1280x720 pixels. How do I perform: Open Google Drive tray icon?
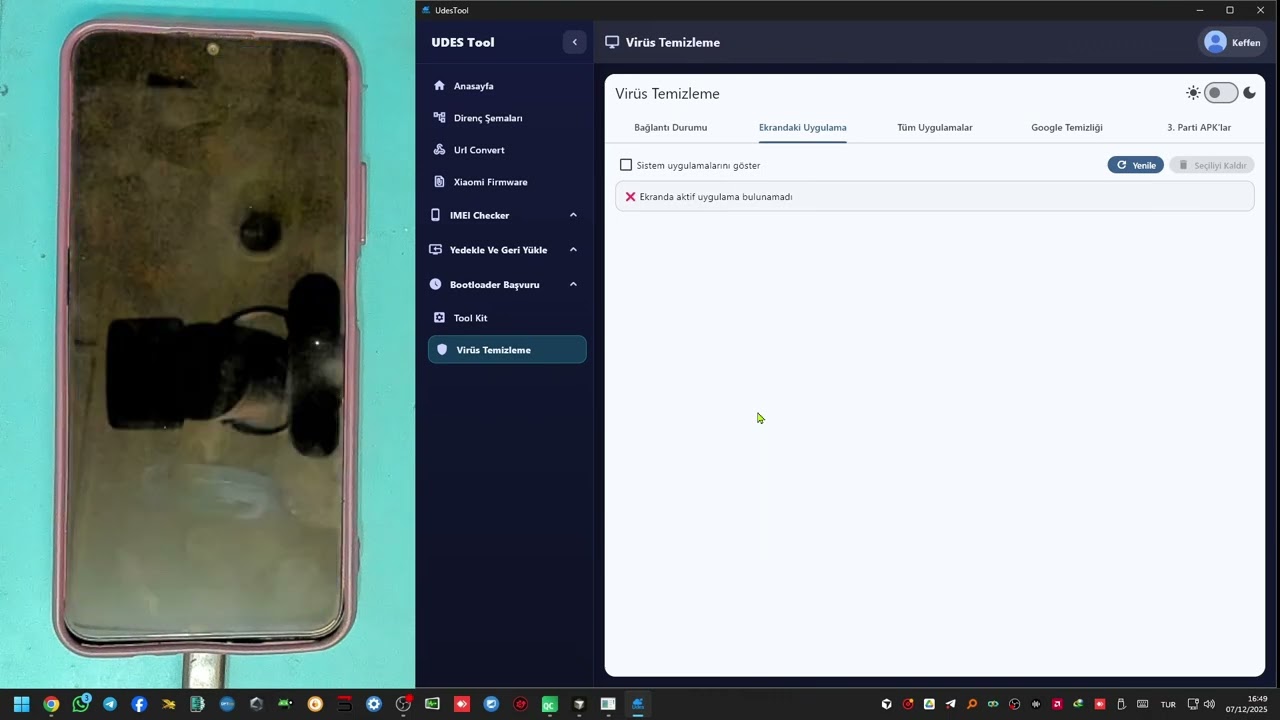(x=930, y=704)
